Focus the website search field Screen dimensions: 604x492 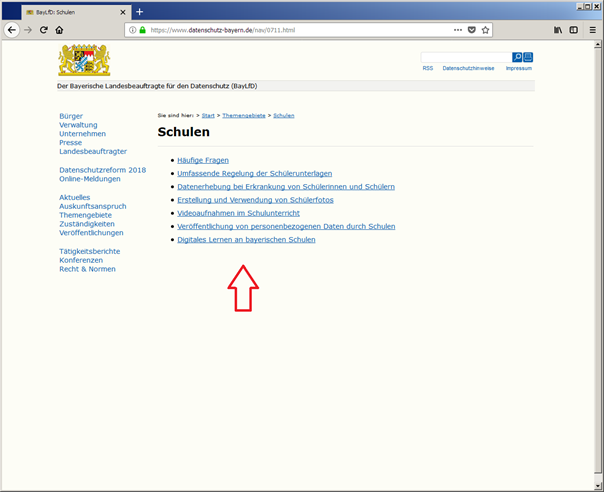466,57
